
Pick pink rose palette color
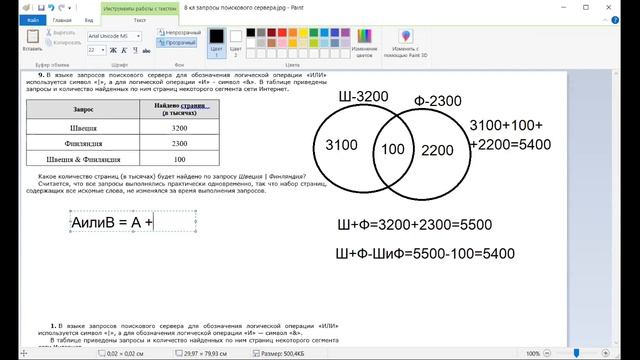(x=282, y=43)
